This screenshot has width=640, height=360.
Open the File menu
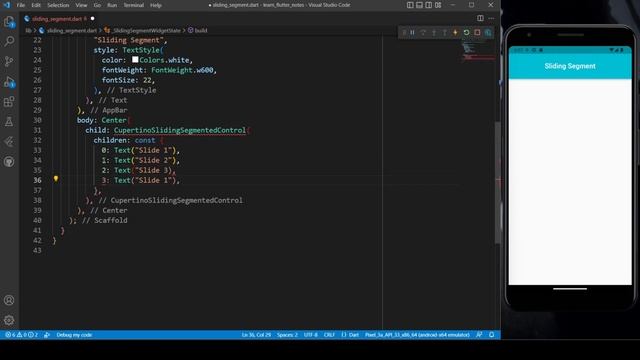[21, 5]
